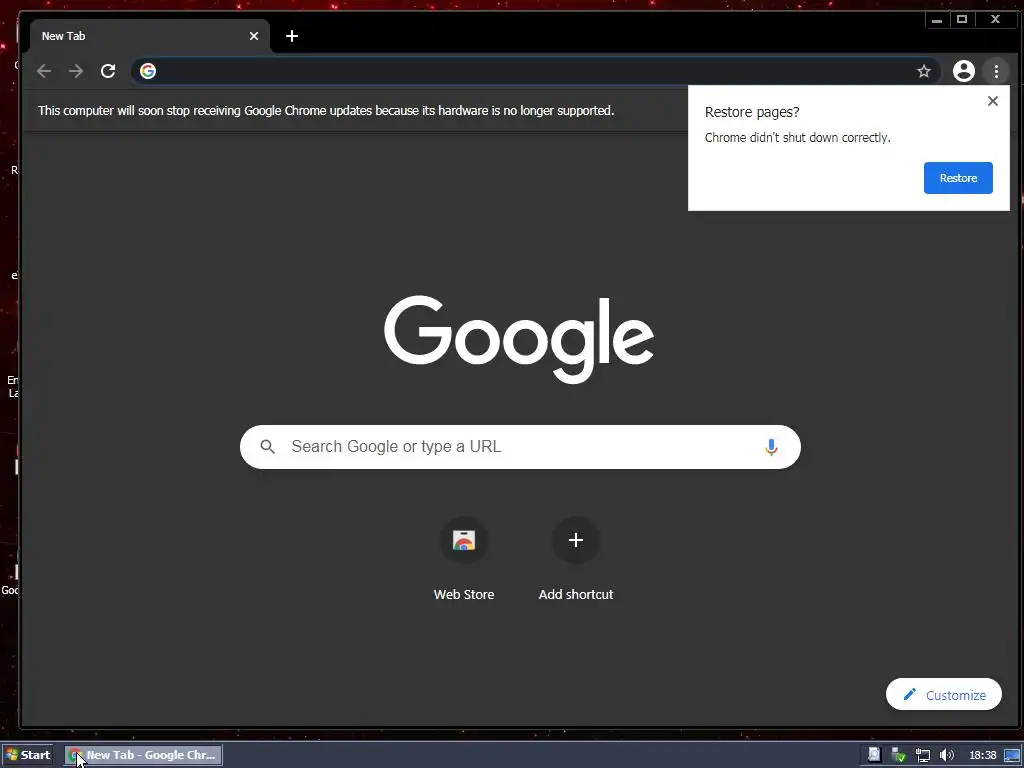
Task: Click the magnifier icon in search box
Action: (267, 447)
